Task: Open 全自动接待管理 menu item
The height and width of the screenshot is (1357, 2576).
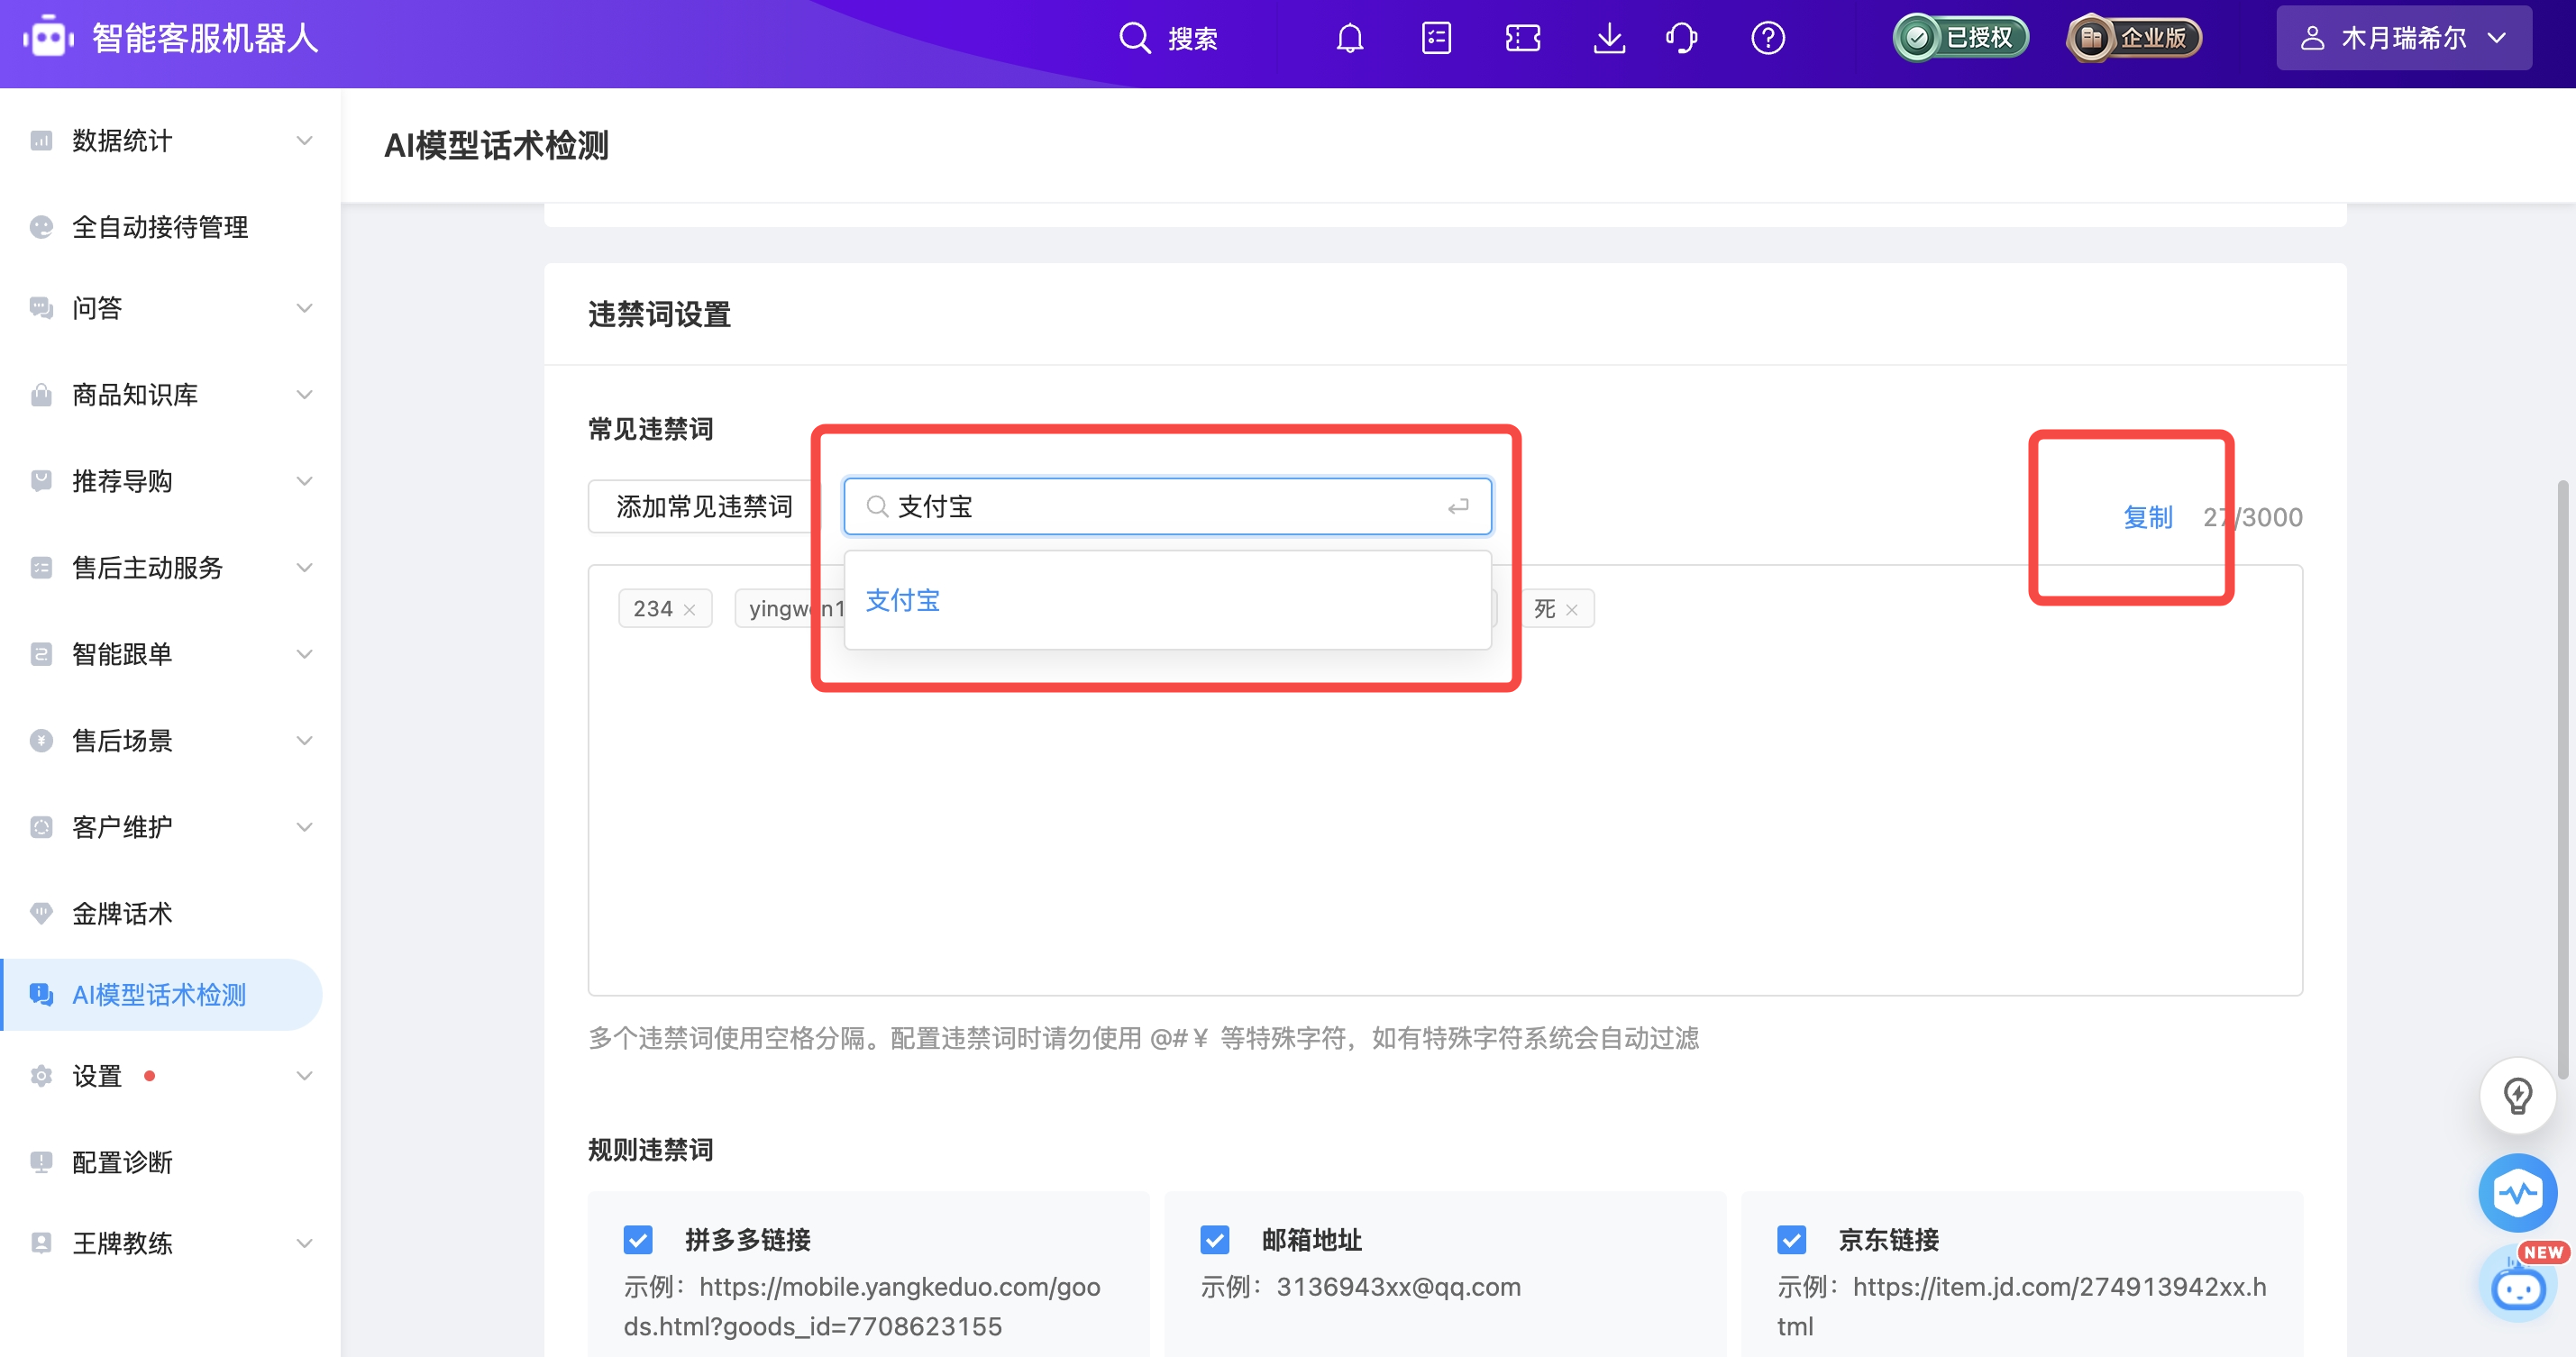Action: coord(162,227)
